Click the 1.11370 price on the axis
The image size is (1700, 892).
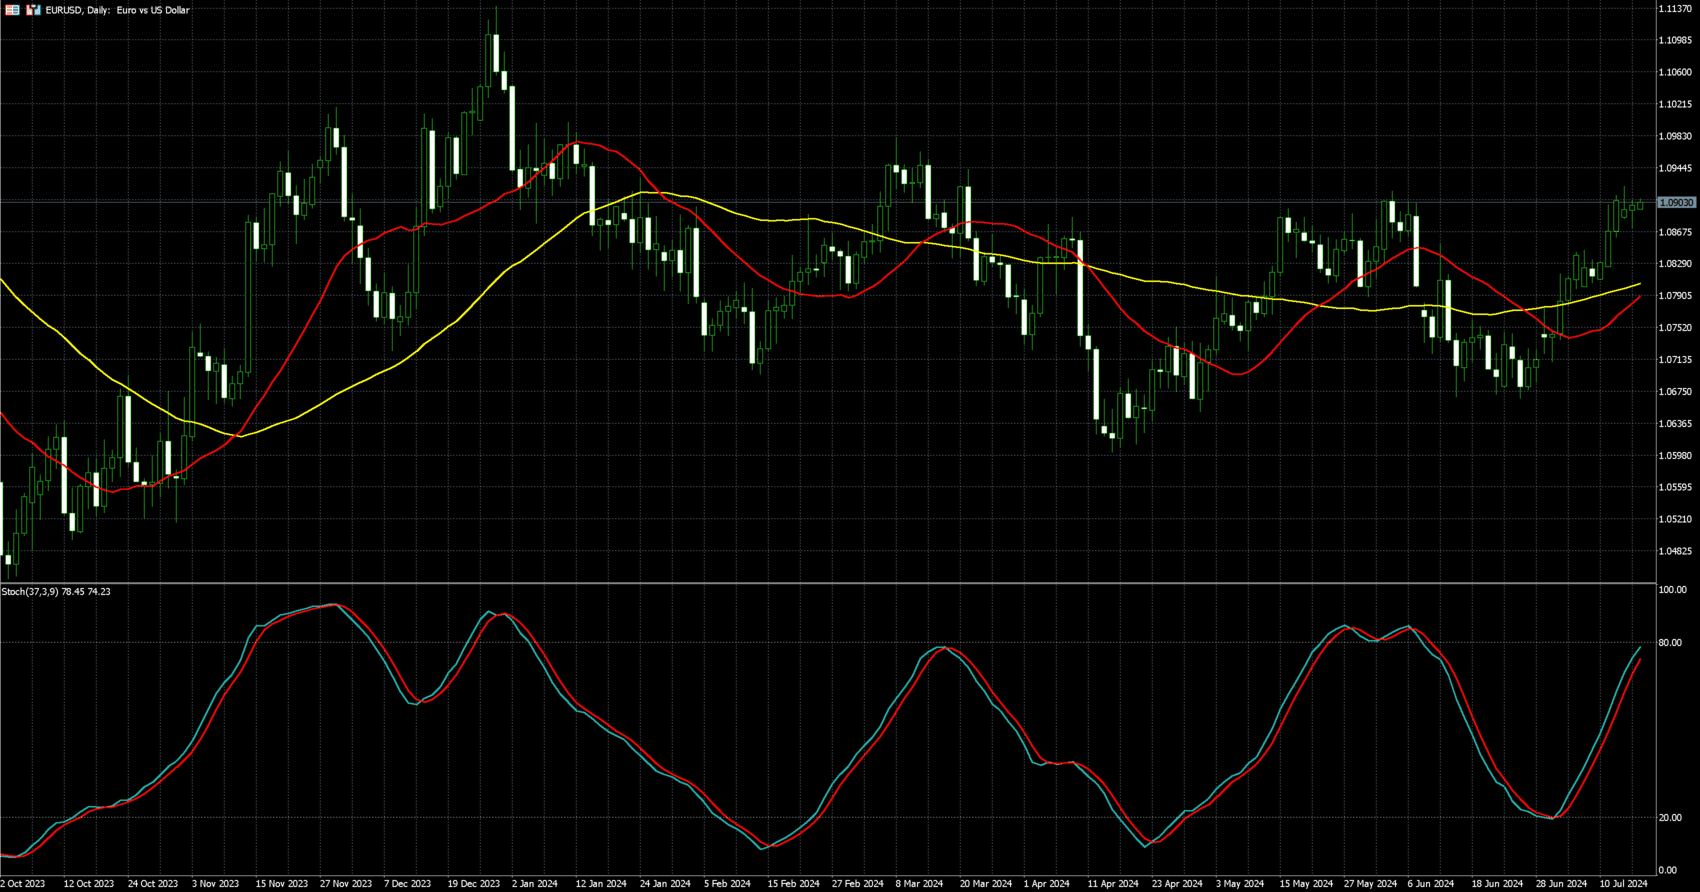tap(1675, 9)
